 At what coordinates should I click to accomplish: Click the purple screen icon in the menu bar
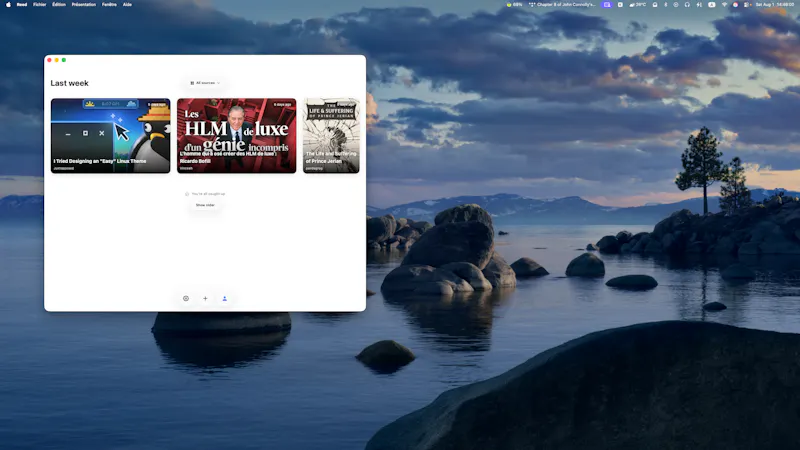(x=607, y=5)
